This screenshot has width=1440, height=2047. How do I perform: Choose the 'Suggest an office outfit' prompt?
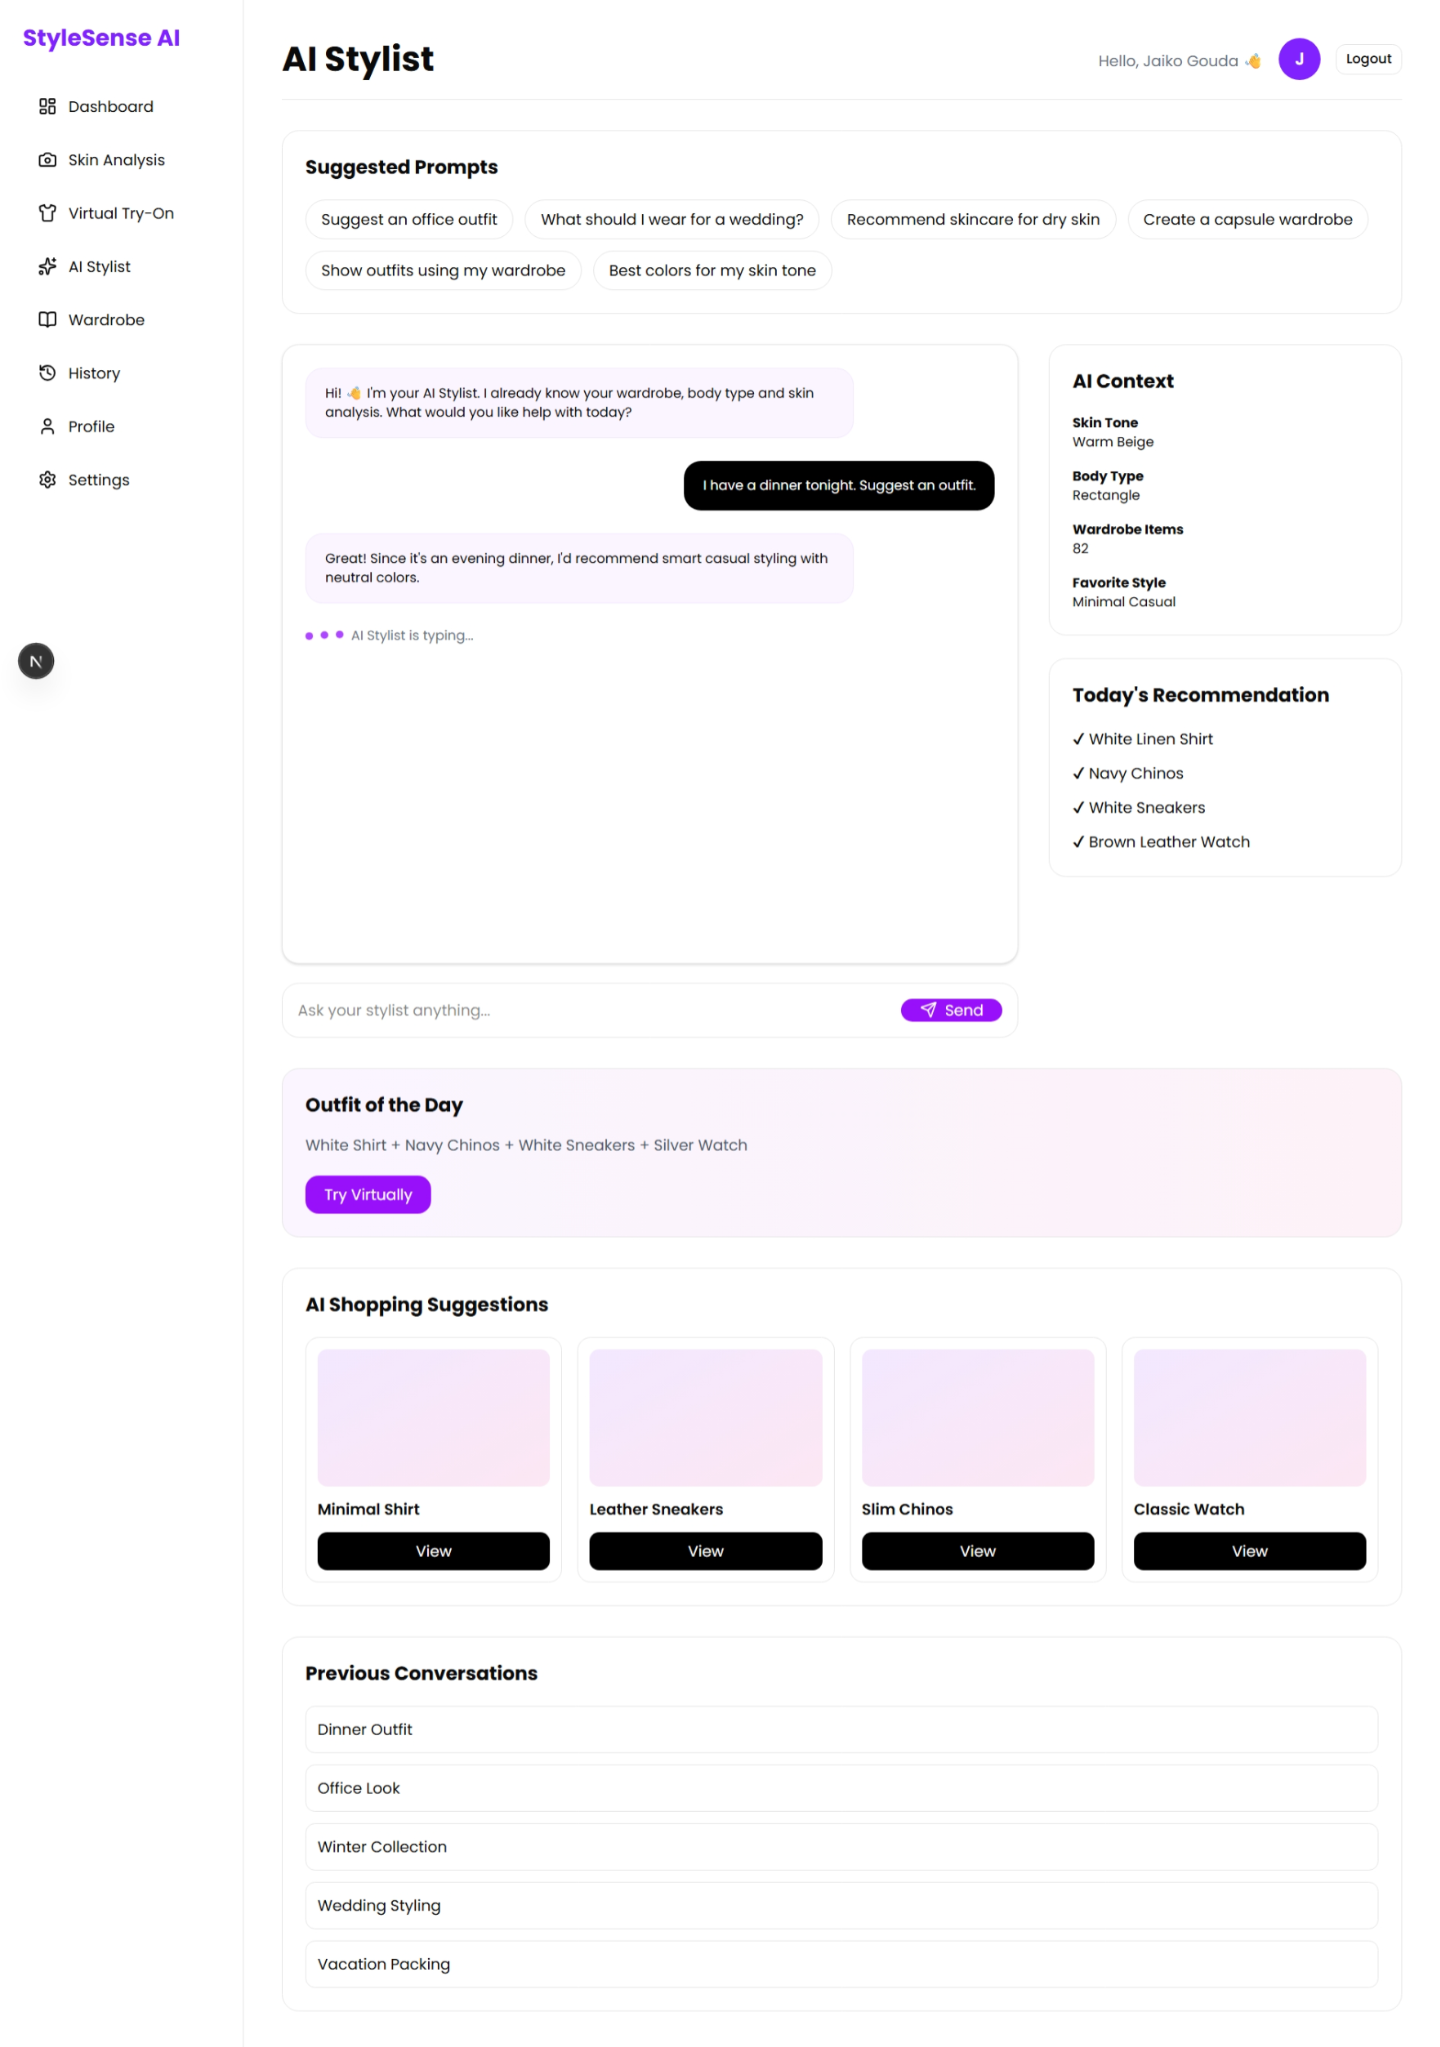pyautogui.click(x=409, y=220)
